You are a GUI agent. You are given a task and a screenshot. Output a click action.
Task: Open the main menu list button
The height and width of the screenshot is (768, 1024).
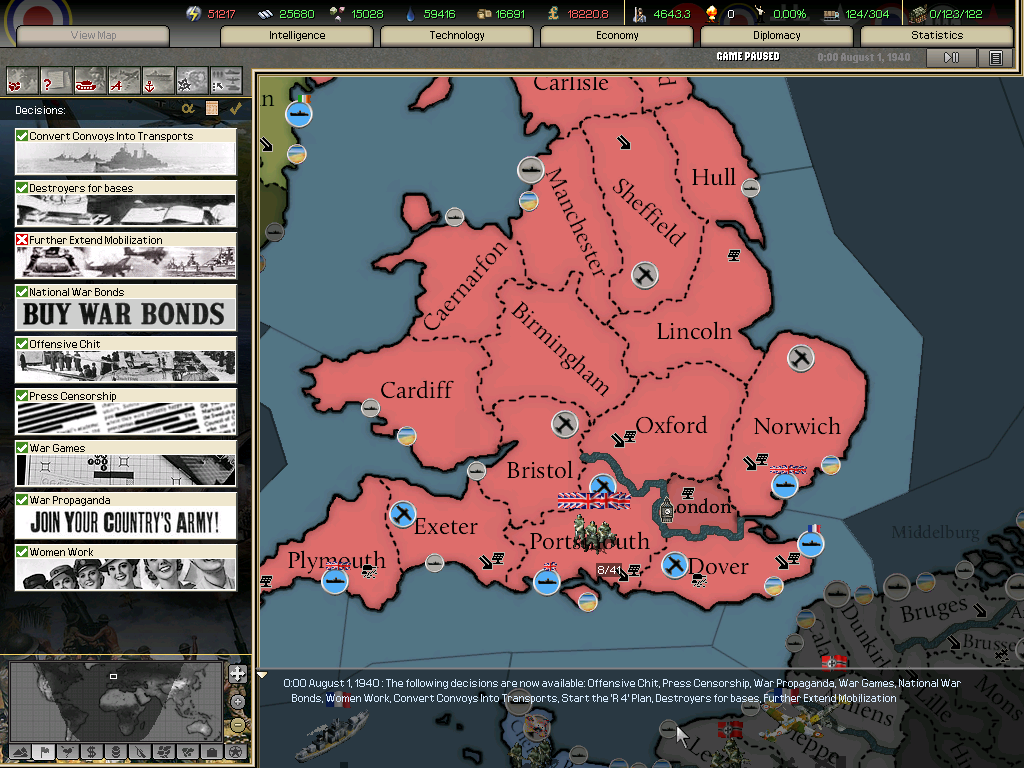click(x=996, y=57)
